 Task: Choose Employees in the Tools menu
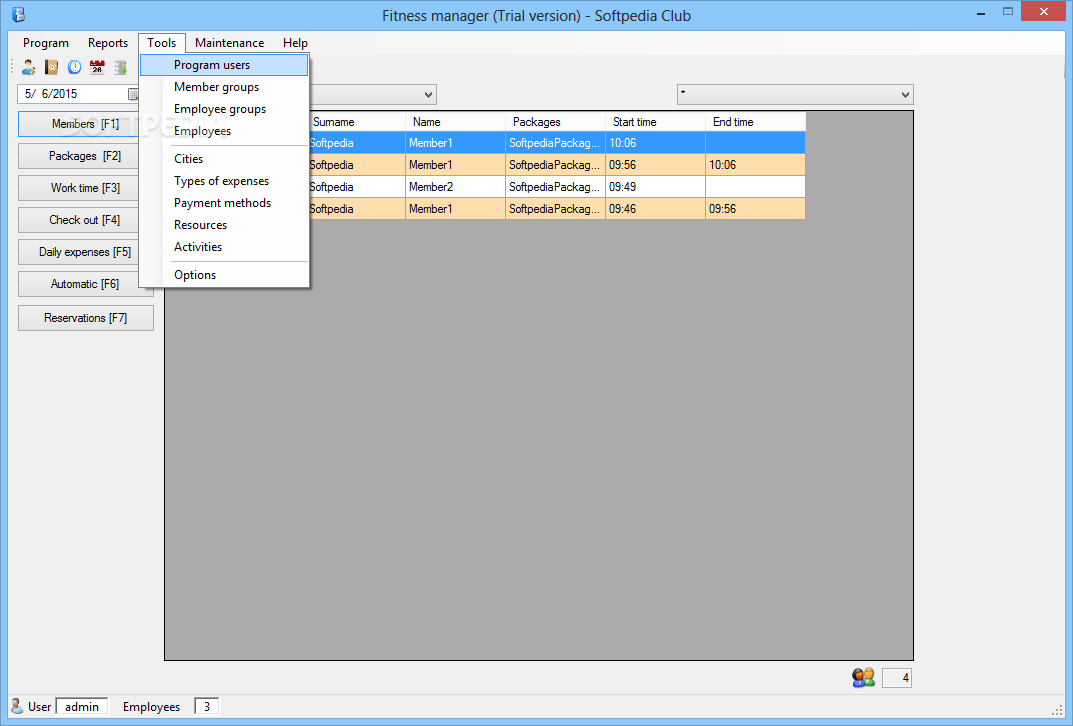pyautogui.click(x=224, y=131)
